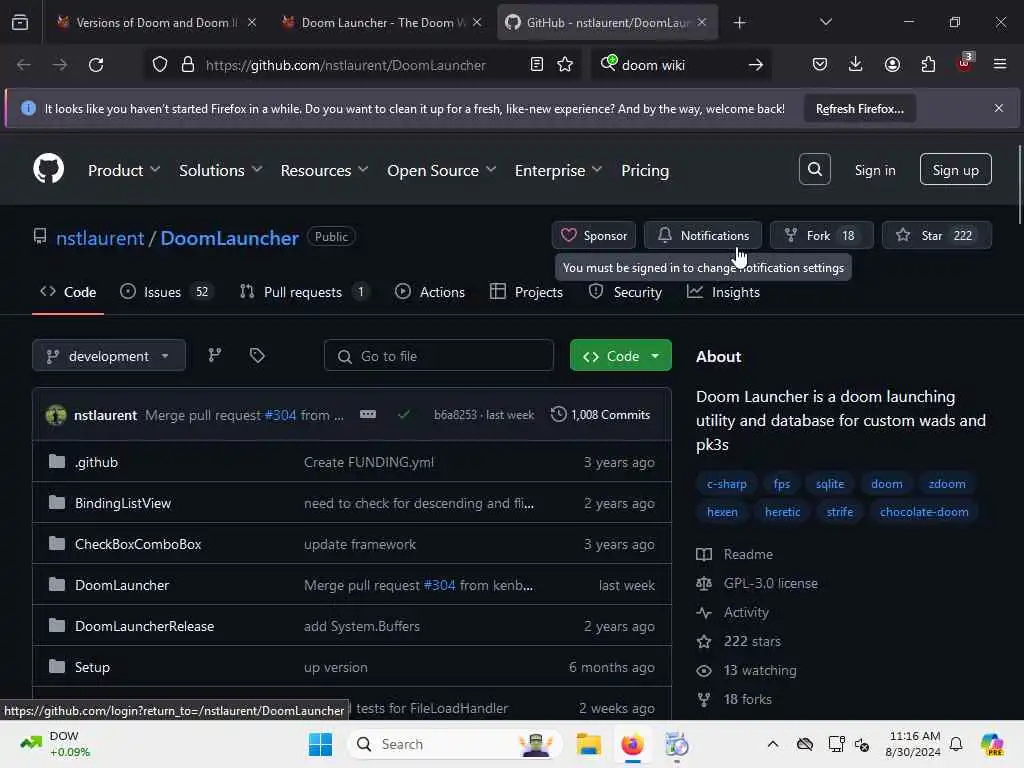This screenshot has width=1024, height=768.
Task: Expand the Enterprise menu
Action: point(558,170)
